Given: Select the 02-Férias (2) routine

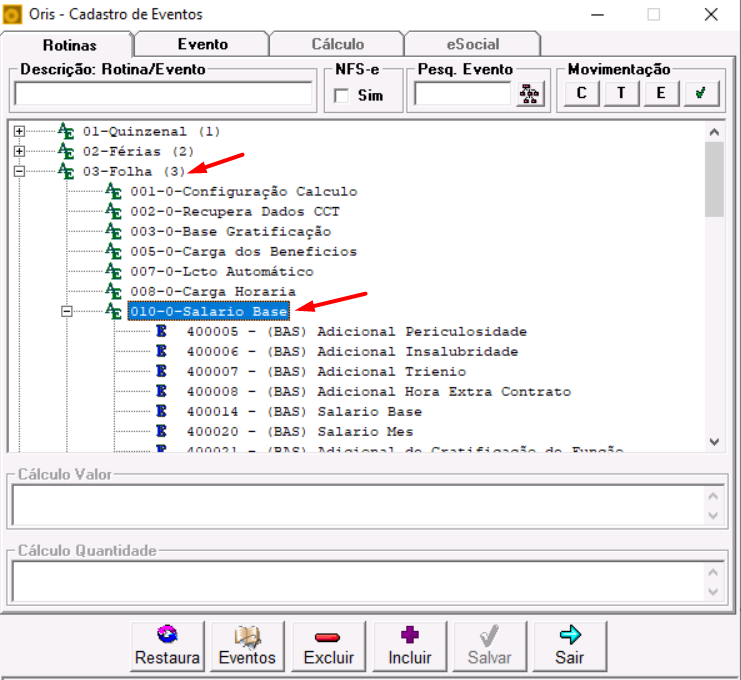Looking at the screenshot, I should (138, 151).
